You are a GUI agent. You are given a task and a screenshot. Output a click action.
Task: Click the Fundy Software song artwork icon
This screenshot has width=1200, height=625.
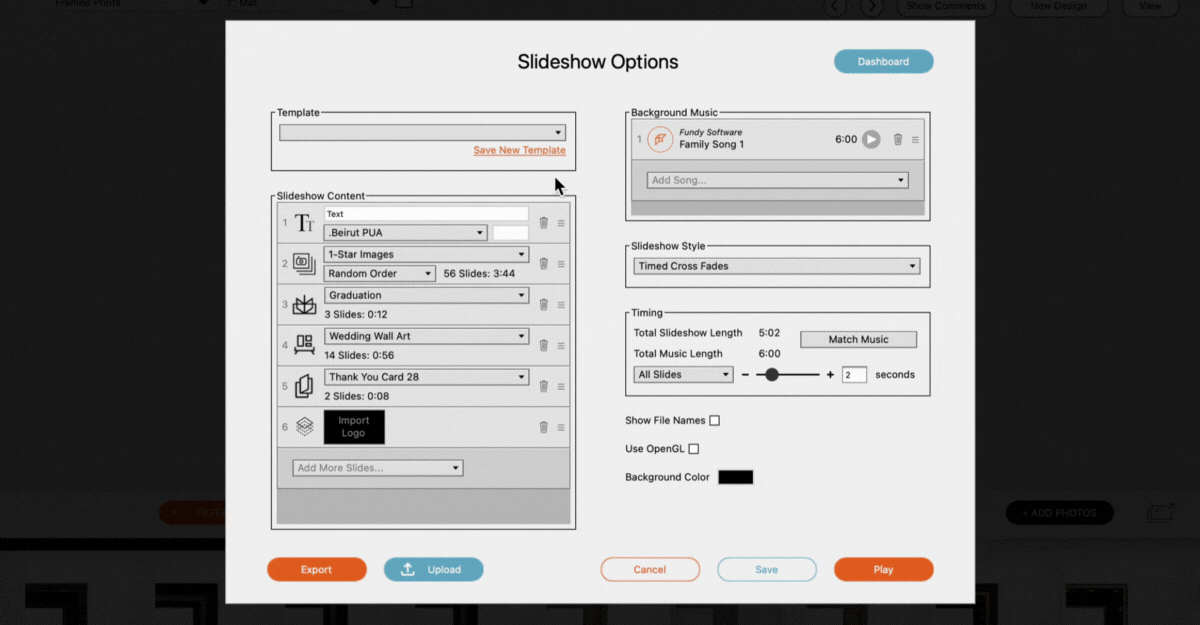(660, 139)
